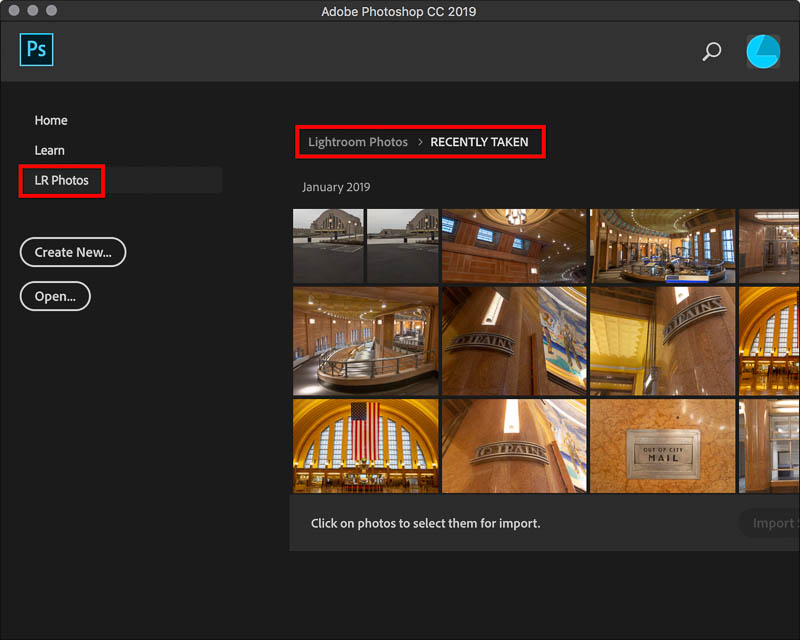Select curved balcony railing interior photo
The height and width of the screenshot is (640, 800).
tap(365, 341)
